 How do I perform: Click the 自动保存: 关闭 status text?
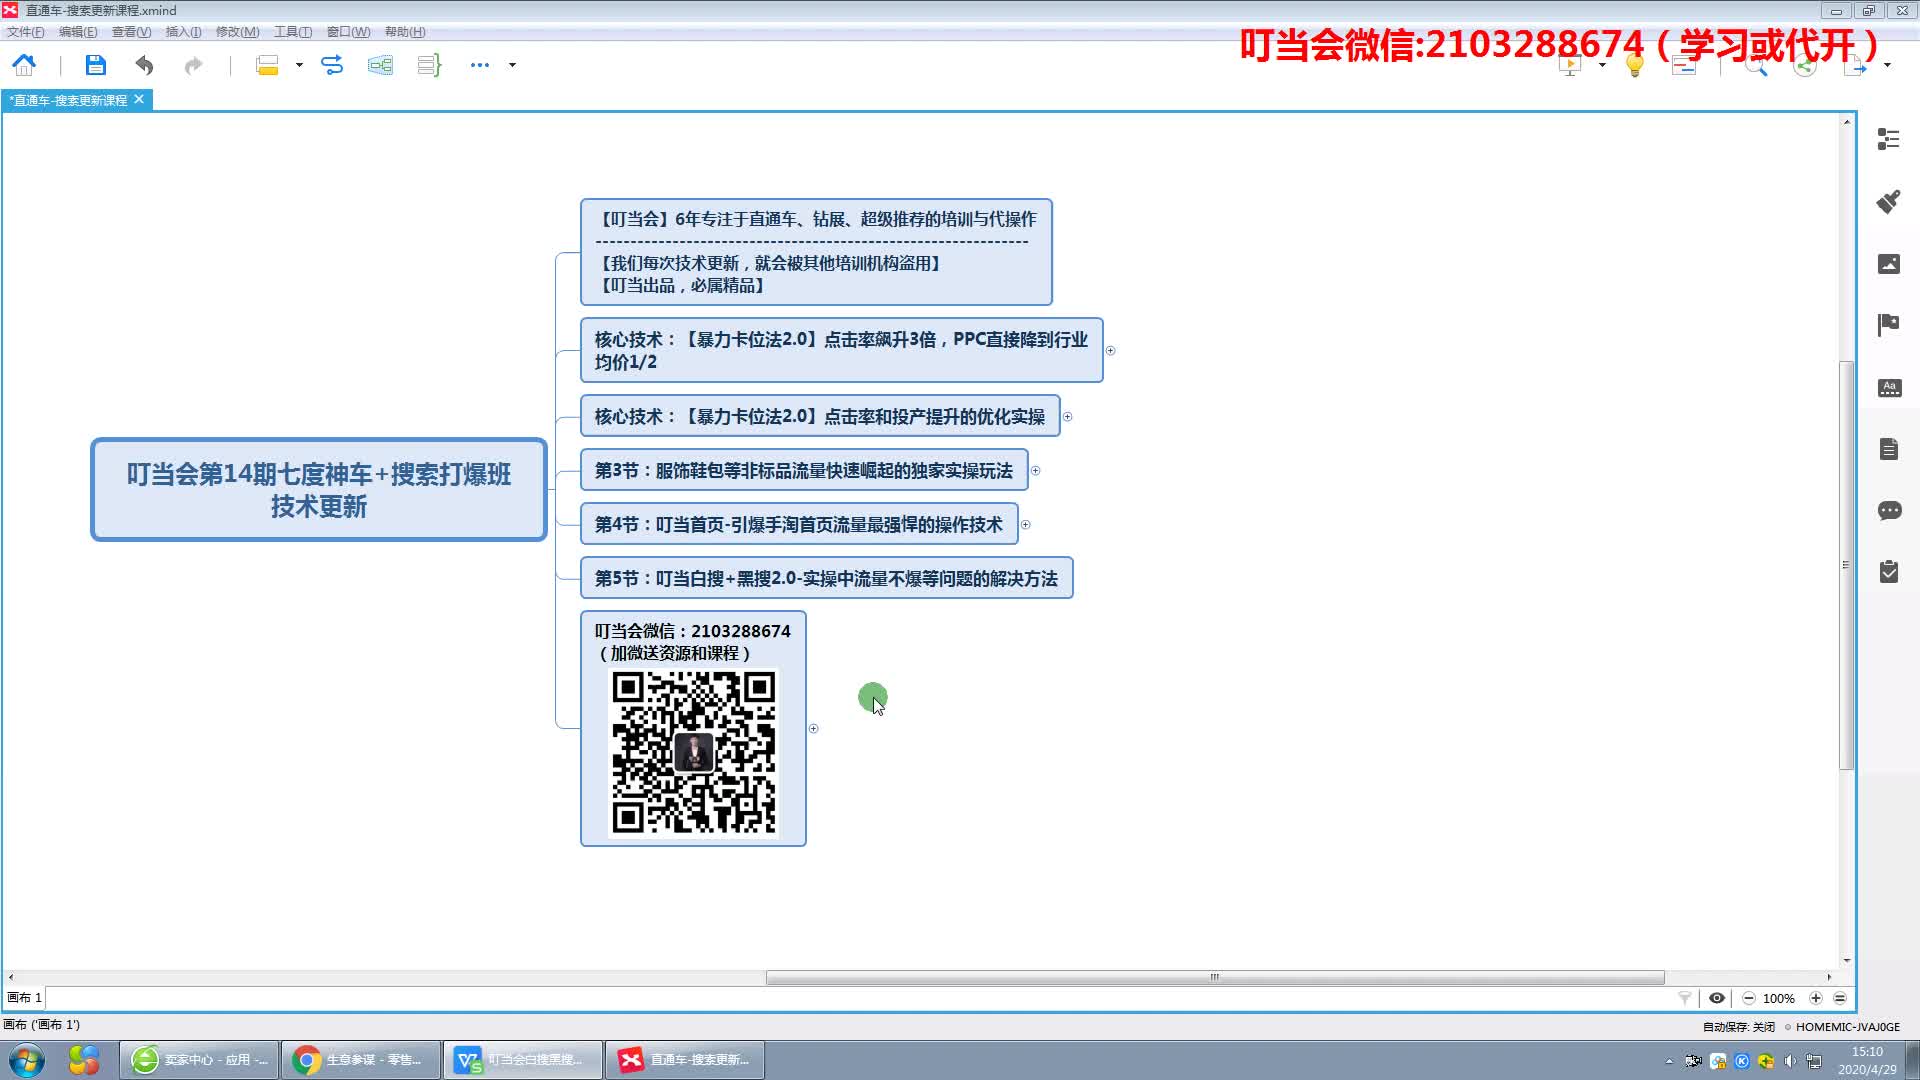pyautogui.click(x=1739, y=1027)
